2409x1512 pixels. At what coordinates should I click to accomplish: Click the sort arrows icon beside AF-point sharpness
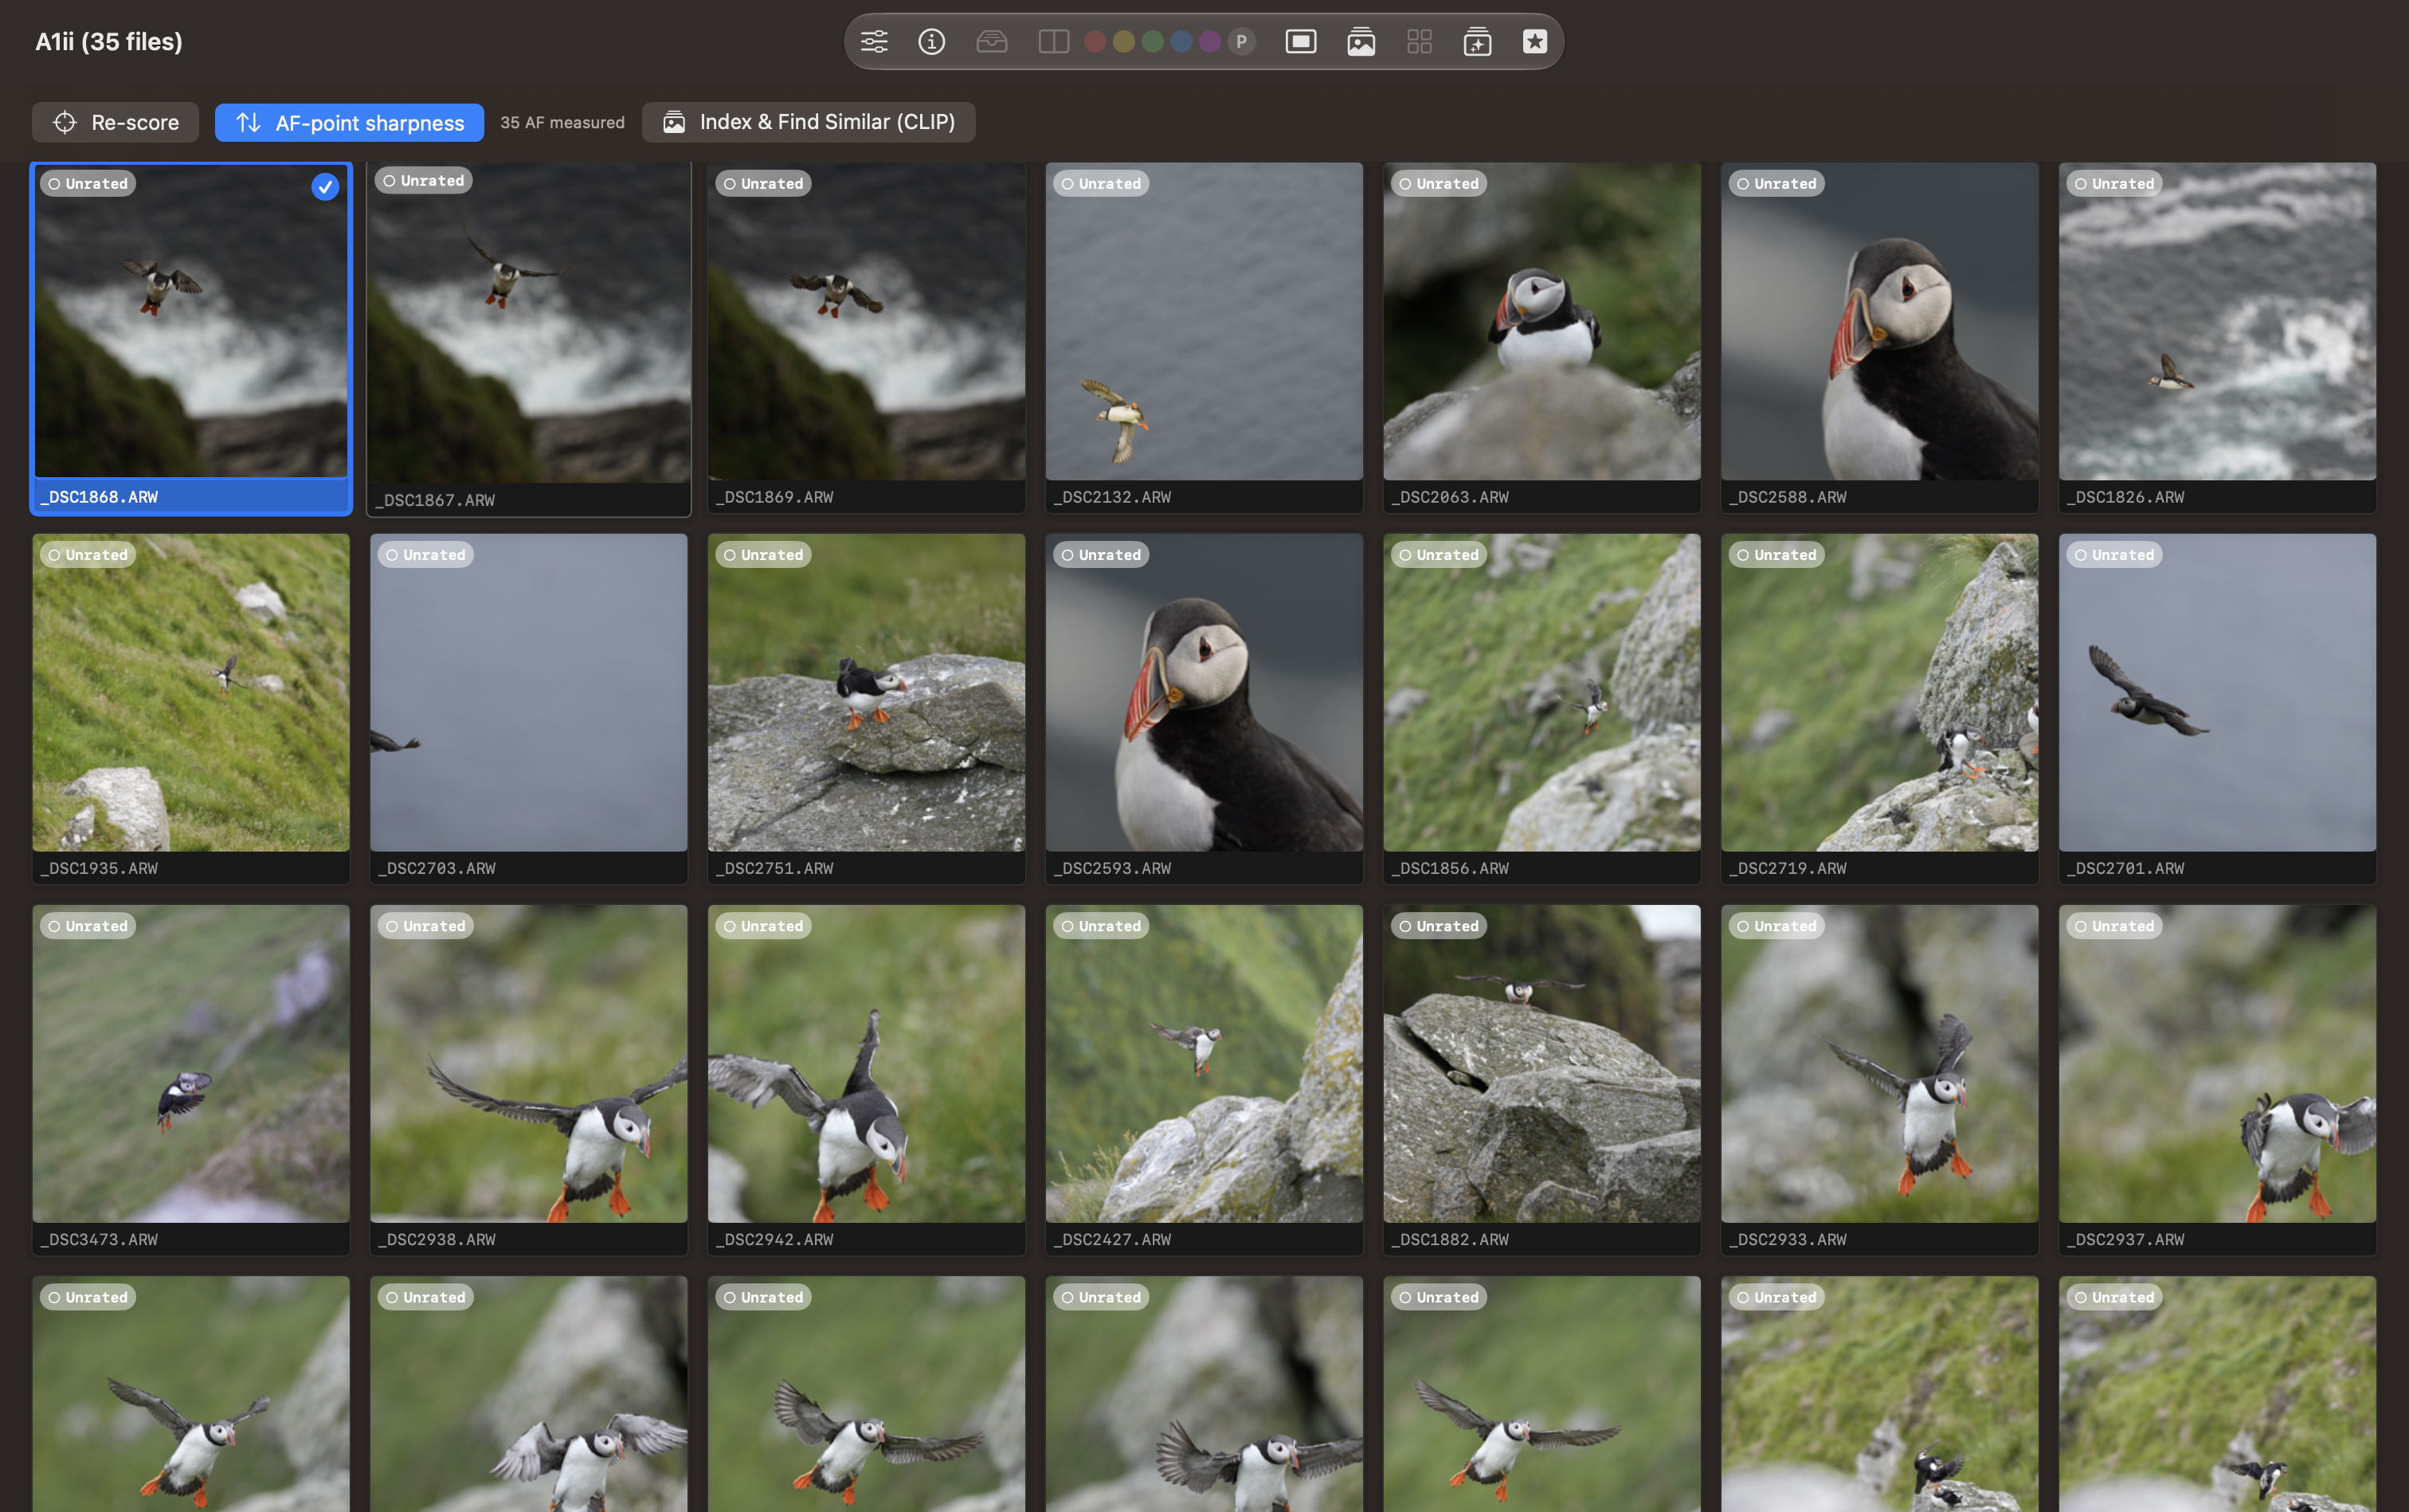pyautogui.click(x=248, y=122)
